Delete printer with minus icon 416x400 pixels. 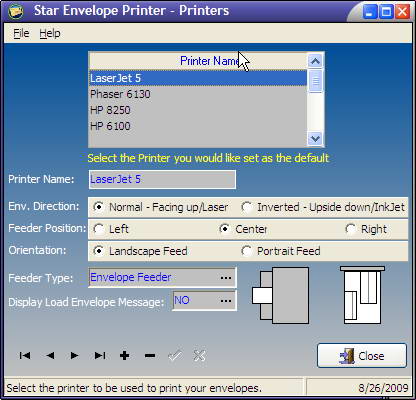click(x=150, y=356)
